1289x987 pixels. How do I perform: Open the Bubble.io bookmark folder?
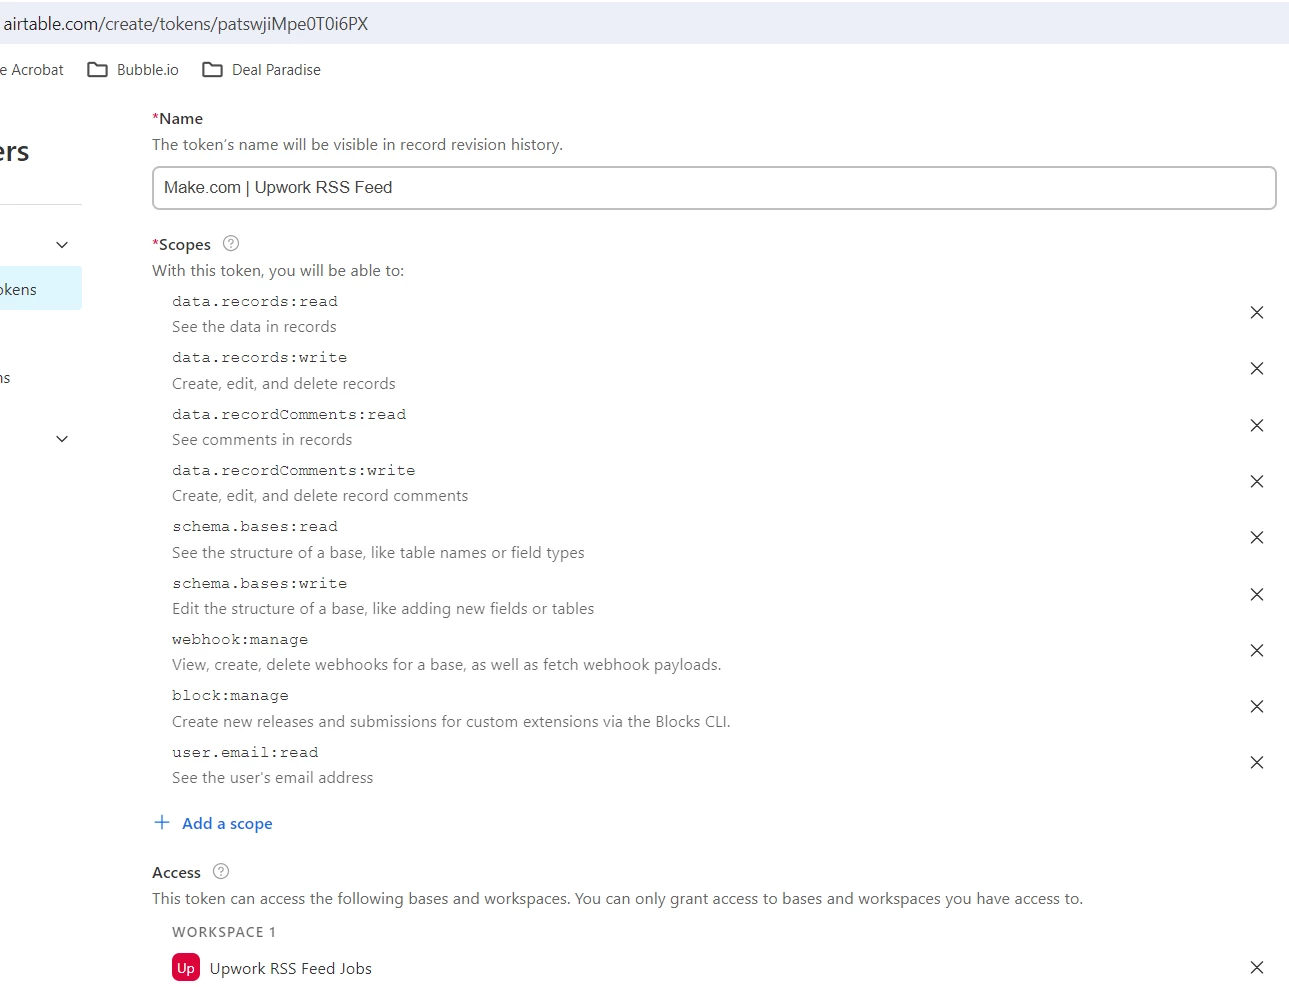click(133, 70)
